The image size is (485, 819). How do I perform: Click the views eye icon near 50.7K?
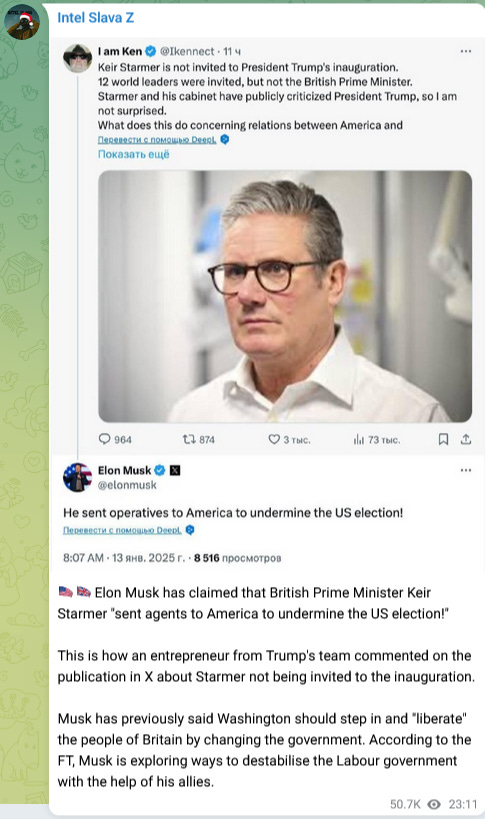click(x=434, y=804)
